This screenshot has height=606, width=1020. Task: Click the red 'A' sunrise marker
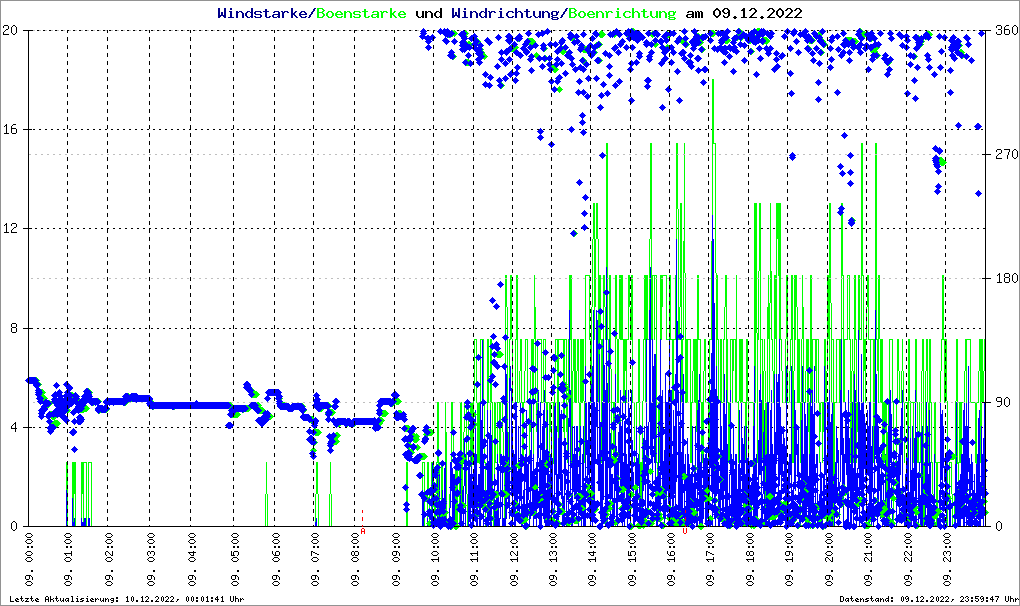(x=362, y=531)
